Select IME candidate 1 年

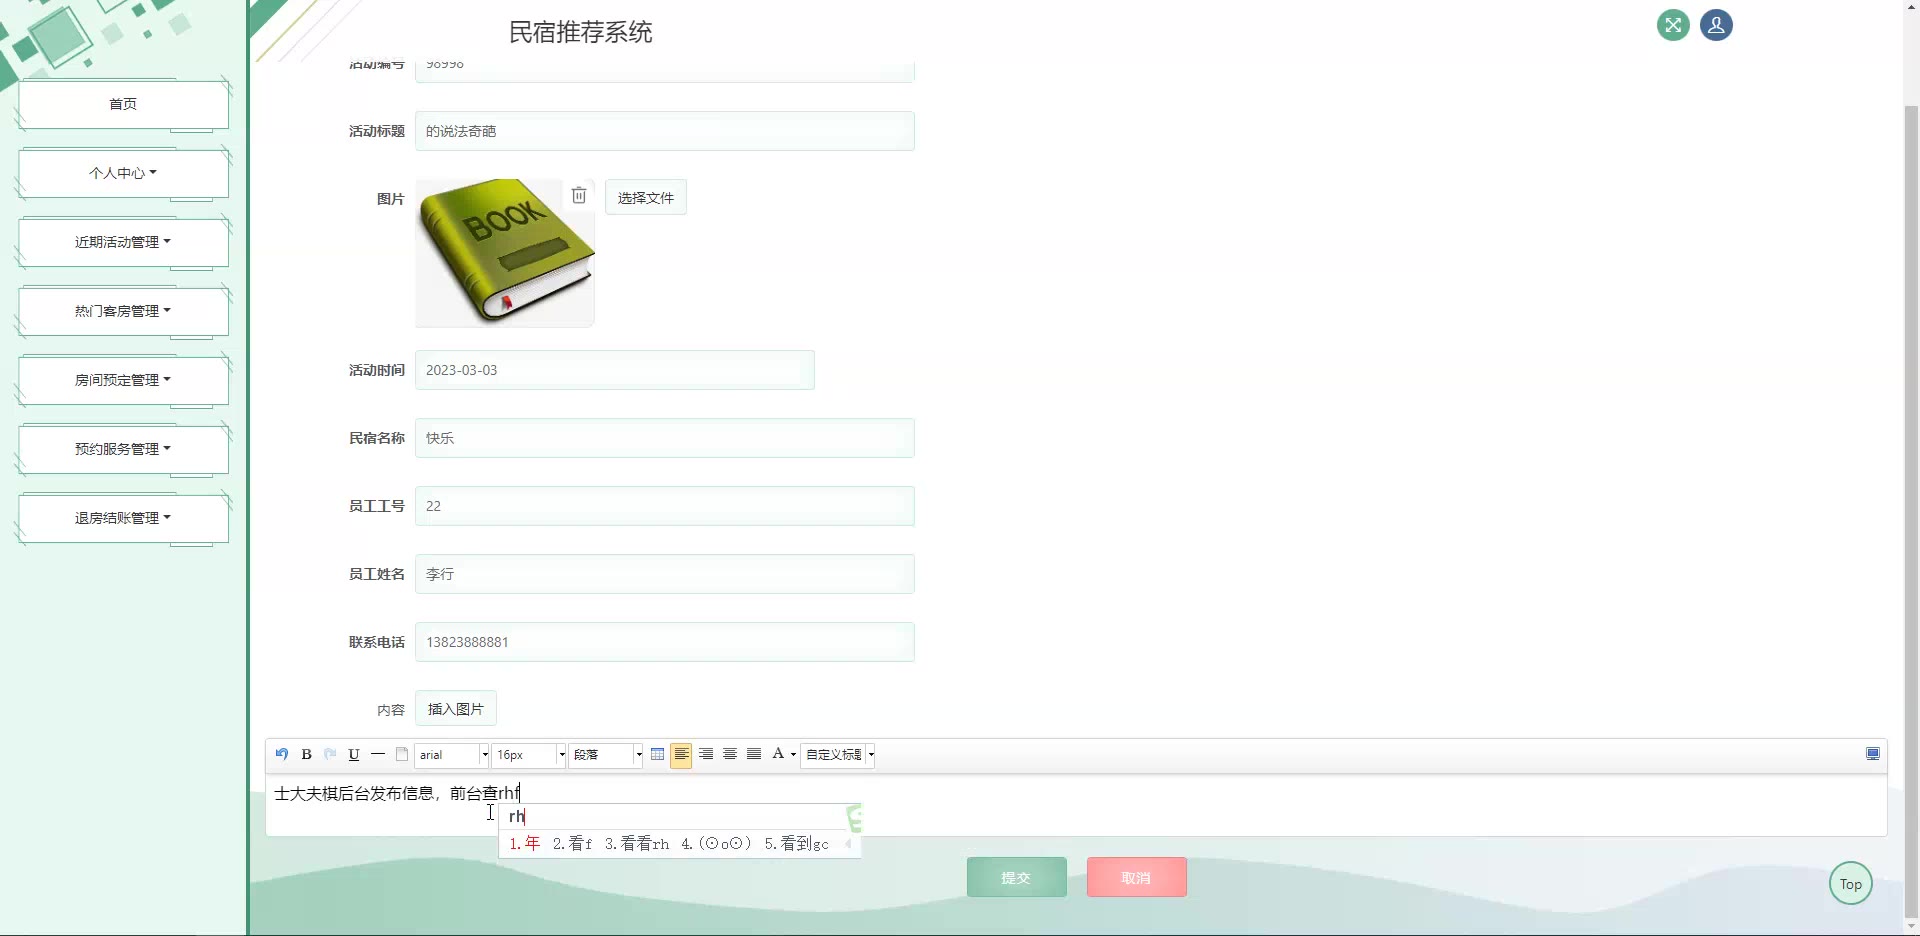525,844
